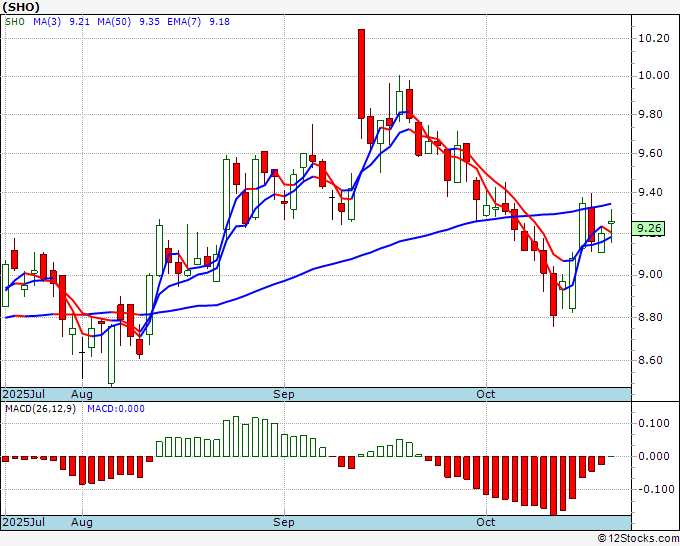Click the 10.20 price axis label
The width and height of the screenshot is (680, 546).
[654, 38]
